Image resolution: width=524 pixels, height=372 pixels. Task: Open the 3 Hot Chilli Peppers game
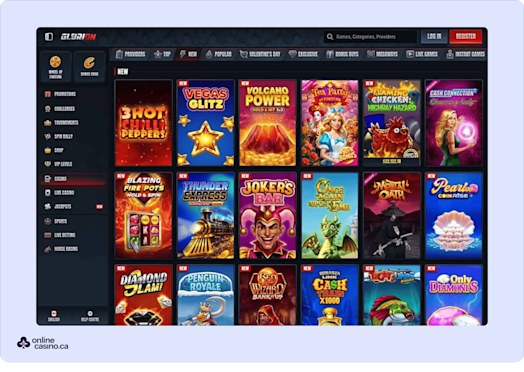coord(143,123)
